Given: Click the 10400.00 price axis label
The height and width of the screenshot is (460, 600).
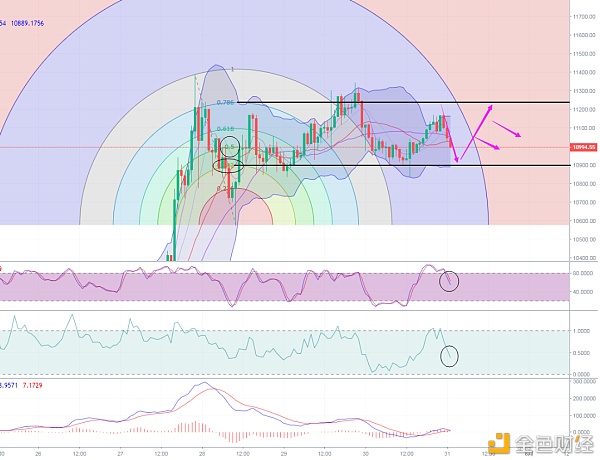Looking at the screenshot, I should [584, 258].
